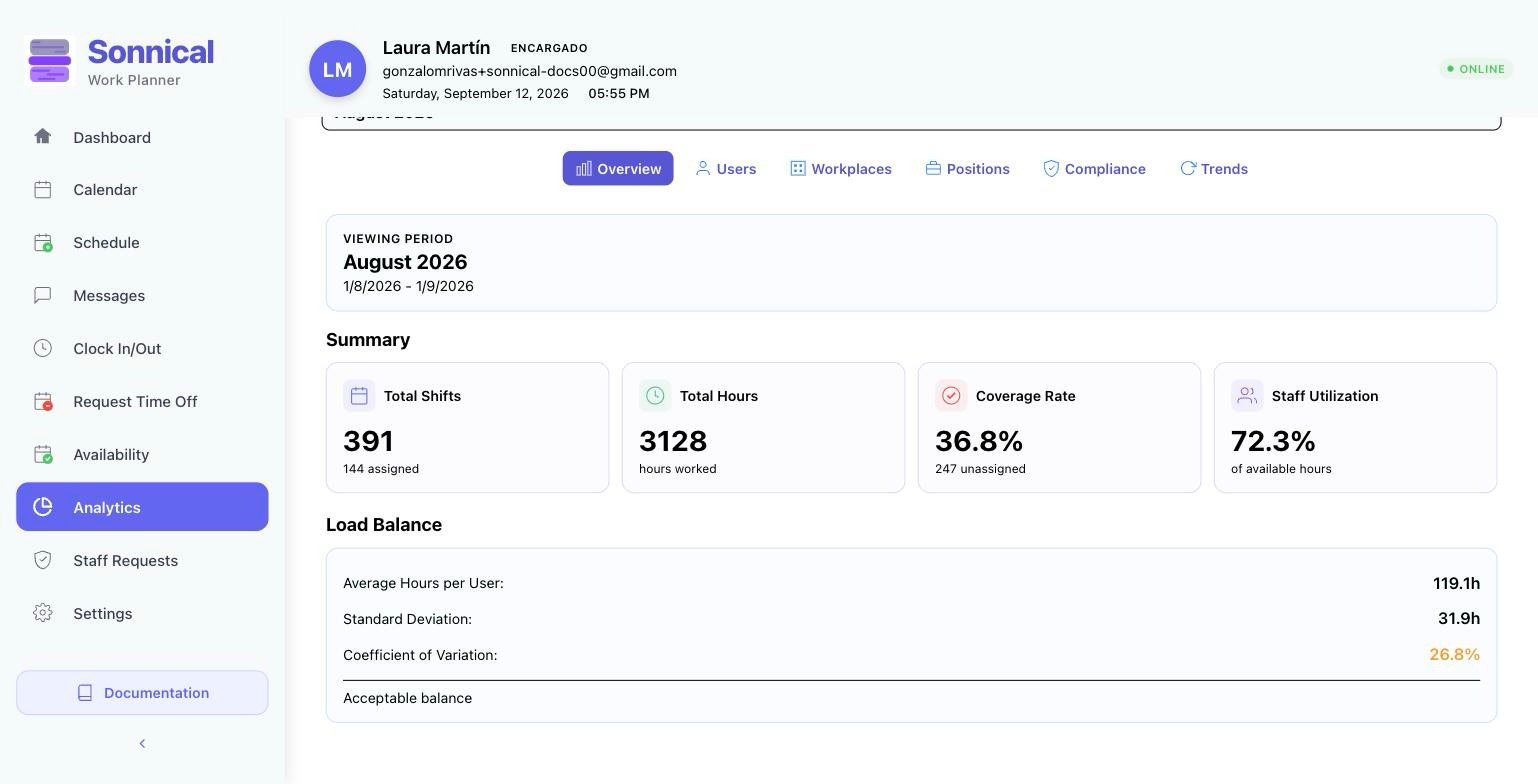Click the ONLINE status badge
1538x784 pixels.
(1476, 69)
